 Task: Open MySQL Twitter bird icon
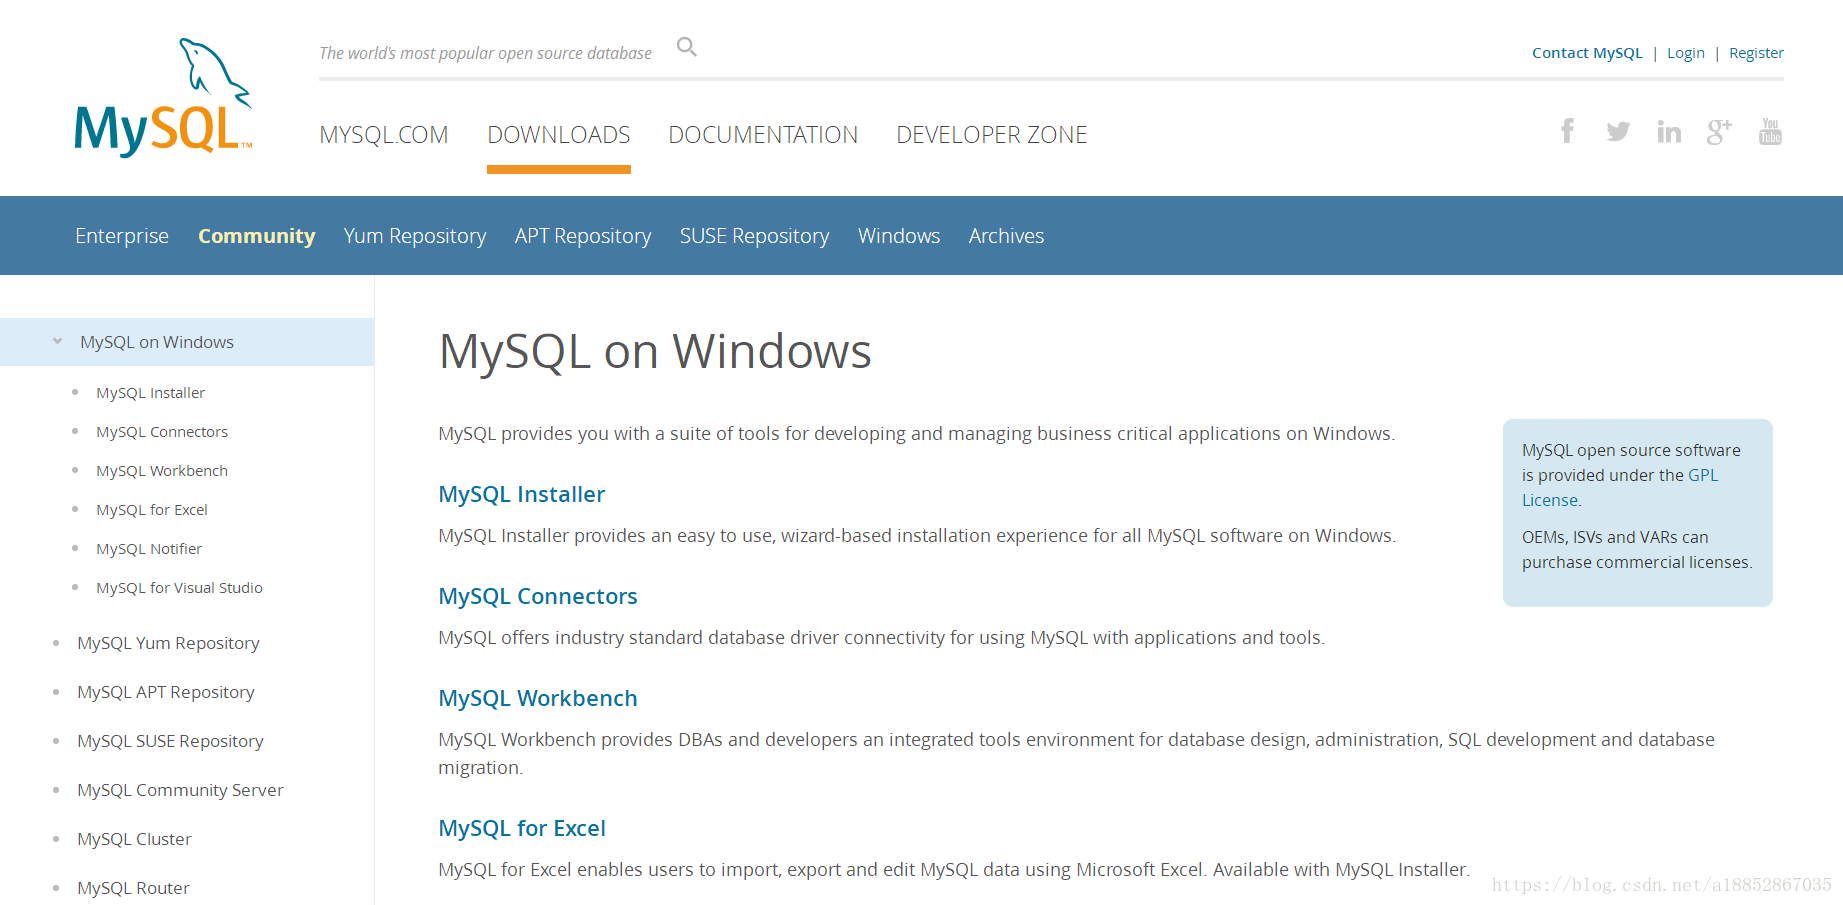[1618, 131]
